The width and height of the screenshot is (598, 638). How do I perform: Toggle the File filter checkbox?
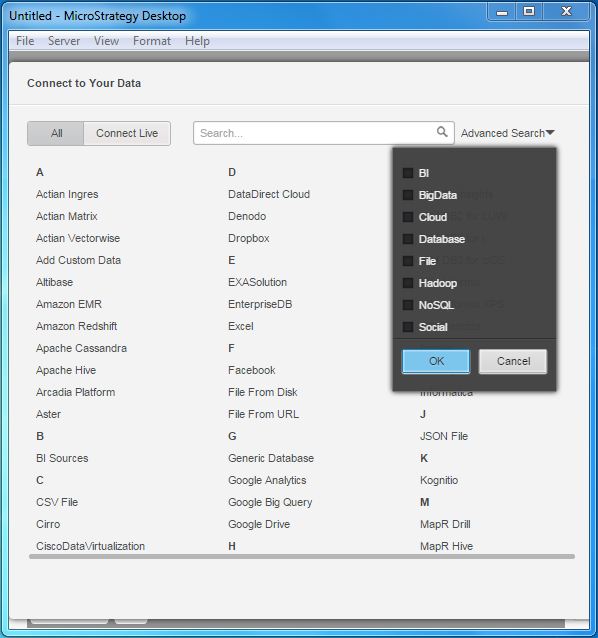coord(408,261)
